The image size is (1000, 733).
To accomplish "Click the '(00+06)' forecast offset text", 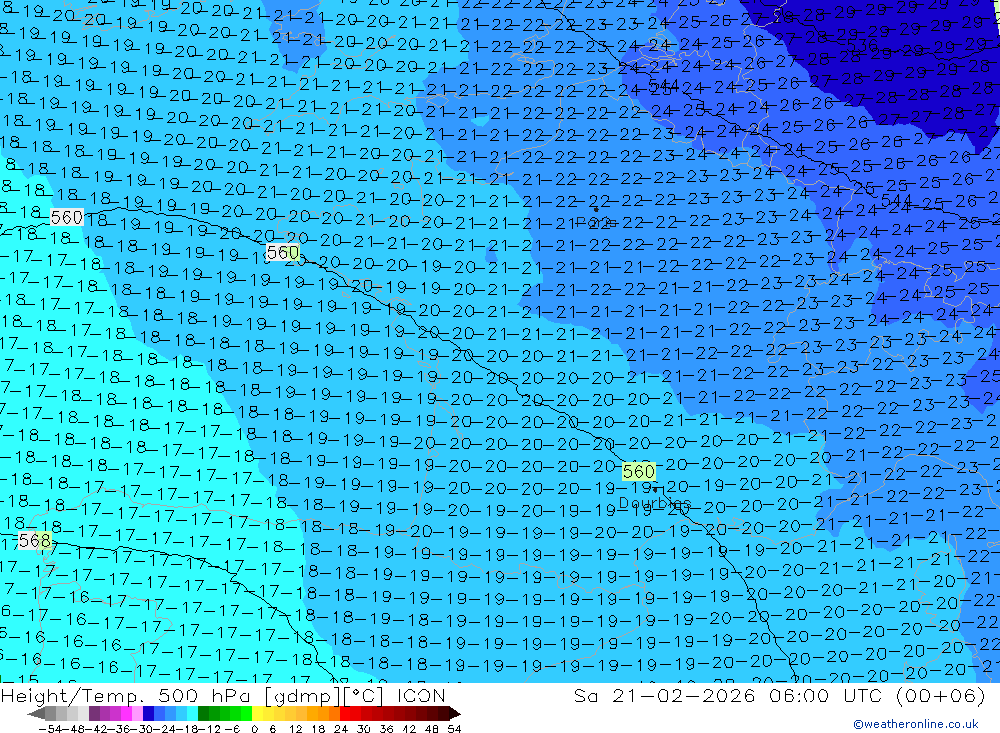I will click(x=941, y=695).
